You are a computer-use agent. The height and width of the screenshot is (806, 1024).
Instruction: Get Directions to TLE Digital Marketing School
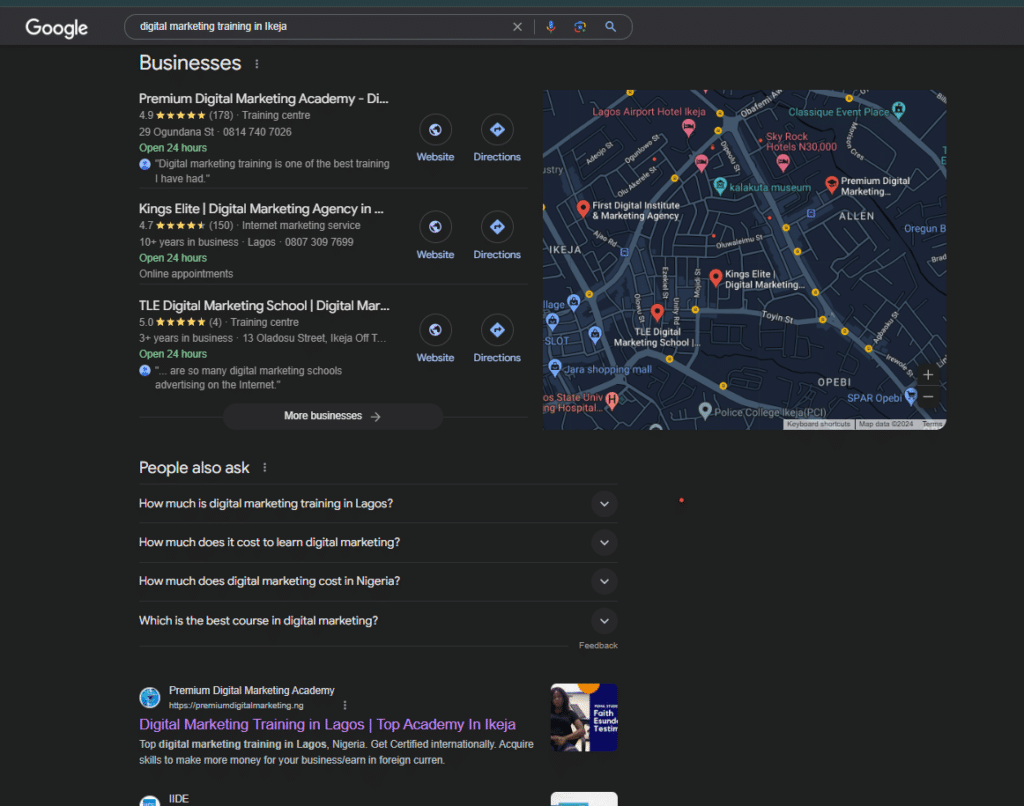[x=497, y=339]
